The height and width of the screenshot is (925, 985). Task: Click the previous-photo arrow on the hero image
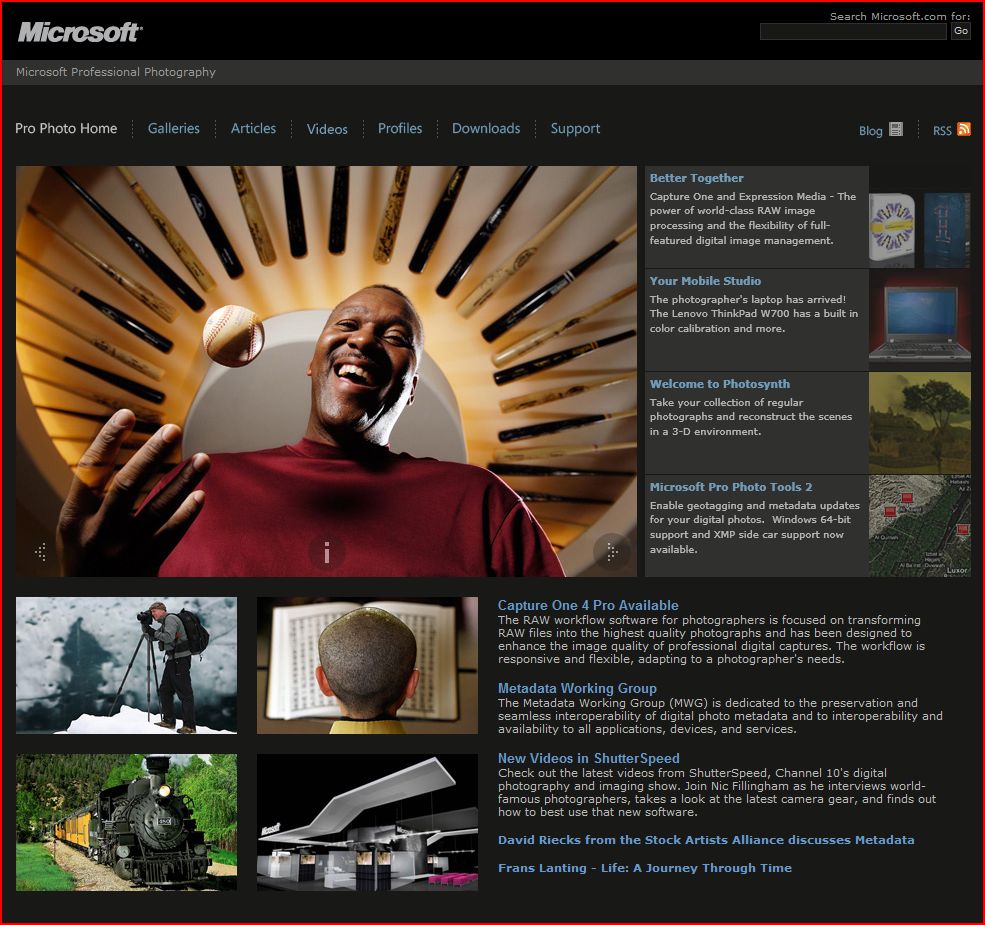click(x=41, y=552)
